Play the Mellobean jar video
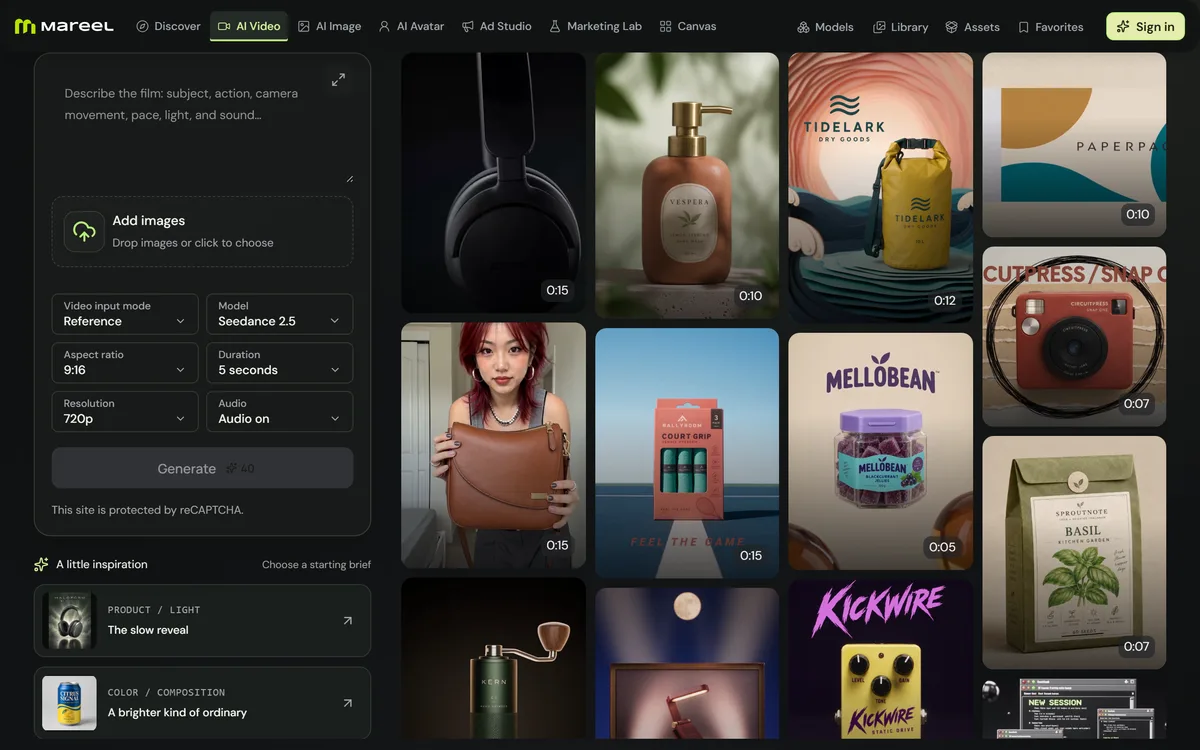 click(x=880, y=452)
